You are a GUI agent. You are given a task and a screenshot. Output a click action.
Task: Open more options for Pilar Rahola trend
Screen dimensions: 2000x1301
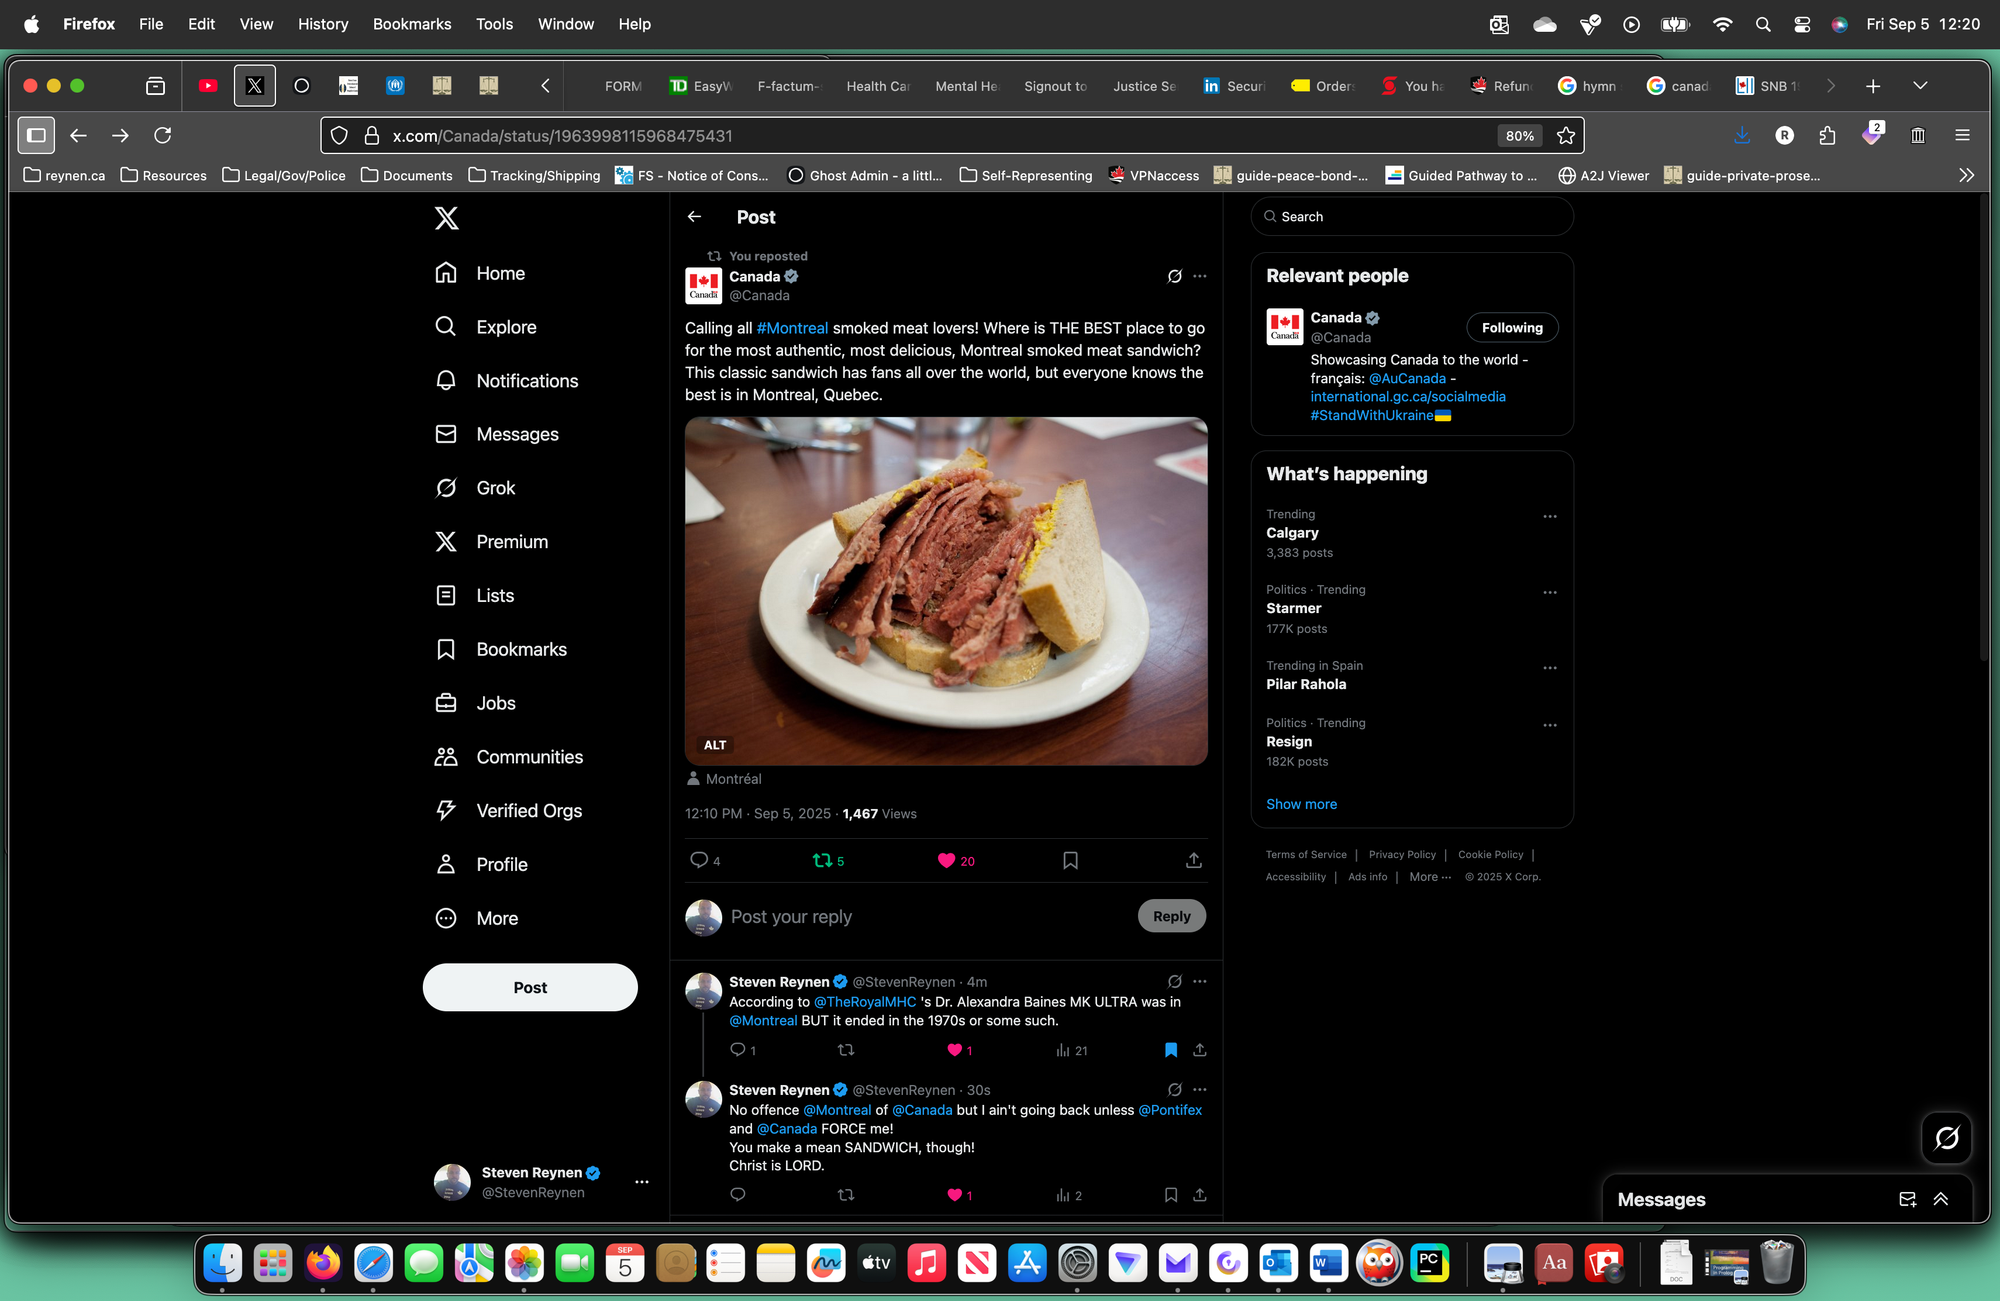click(x=1549, y=668)
